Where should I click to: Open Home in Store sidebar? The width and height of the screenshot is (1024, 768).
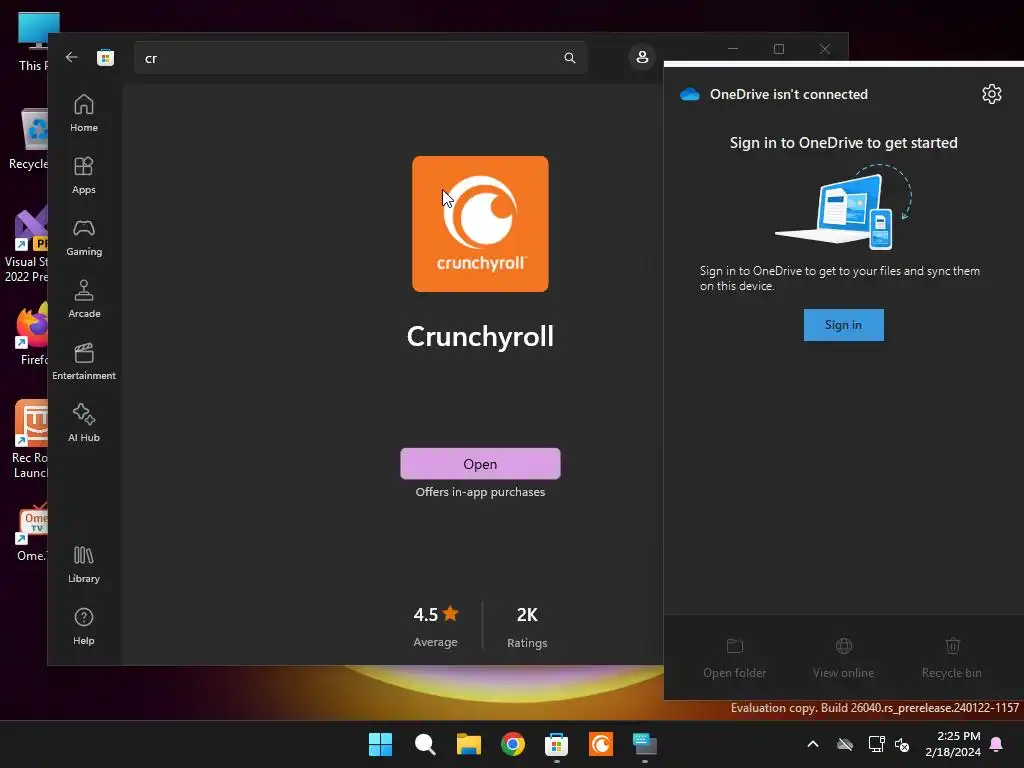coord(84,114)
